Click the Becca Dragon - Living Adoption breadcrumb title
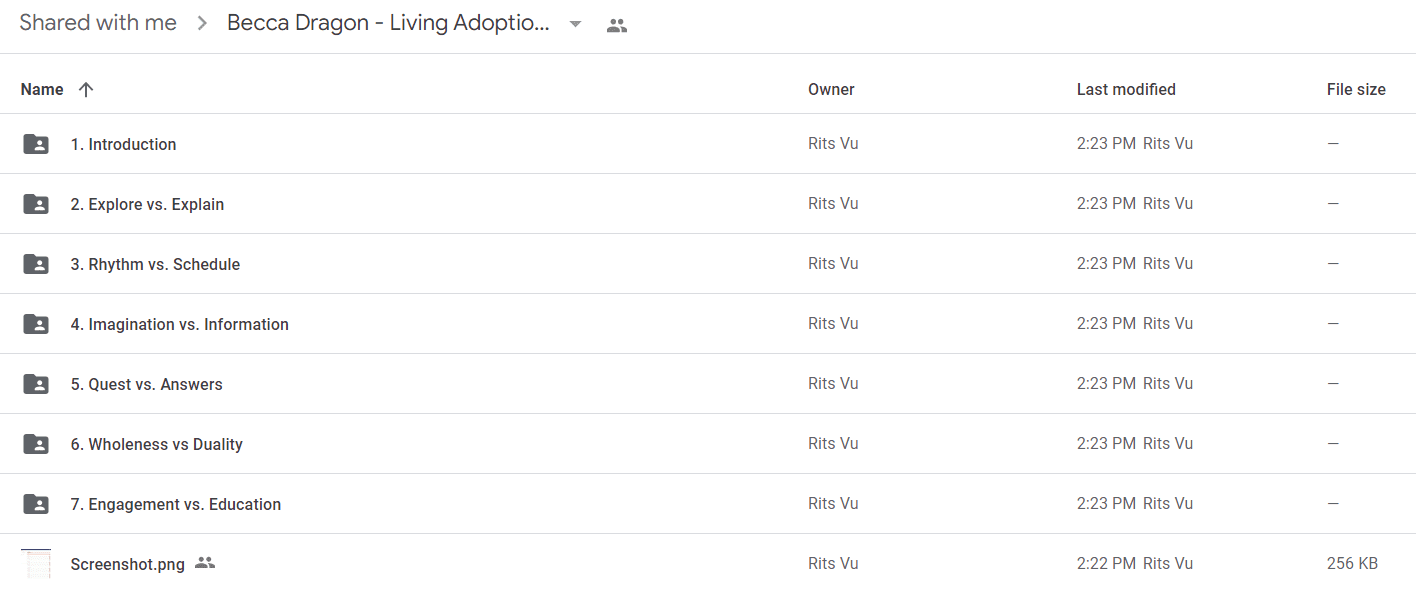1416x591 pixels. pyautogui.click(x=388, y=24)
